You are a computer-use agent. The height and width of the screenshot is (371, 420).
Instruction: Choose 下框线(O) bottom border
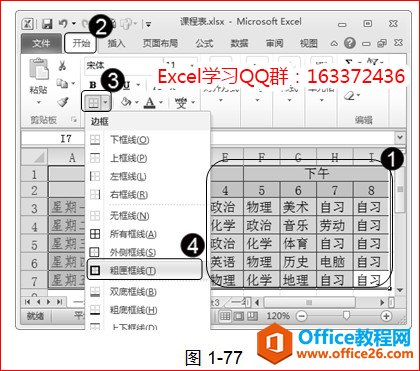click(x=148, y=140)
